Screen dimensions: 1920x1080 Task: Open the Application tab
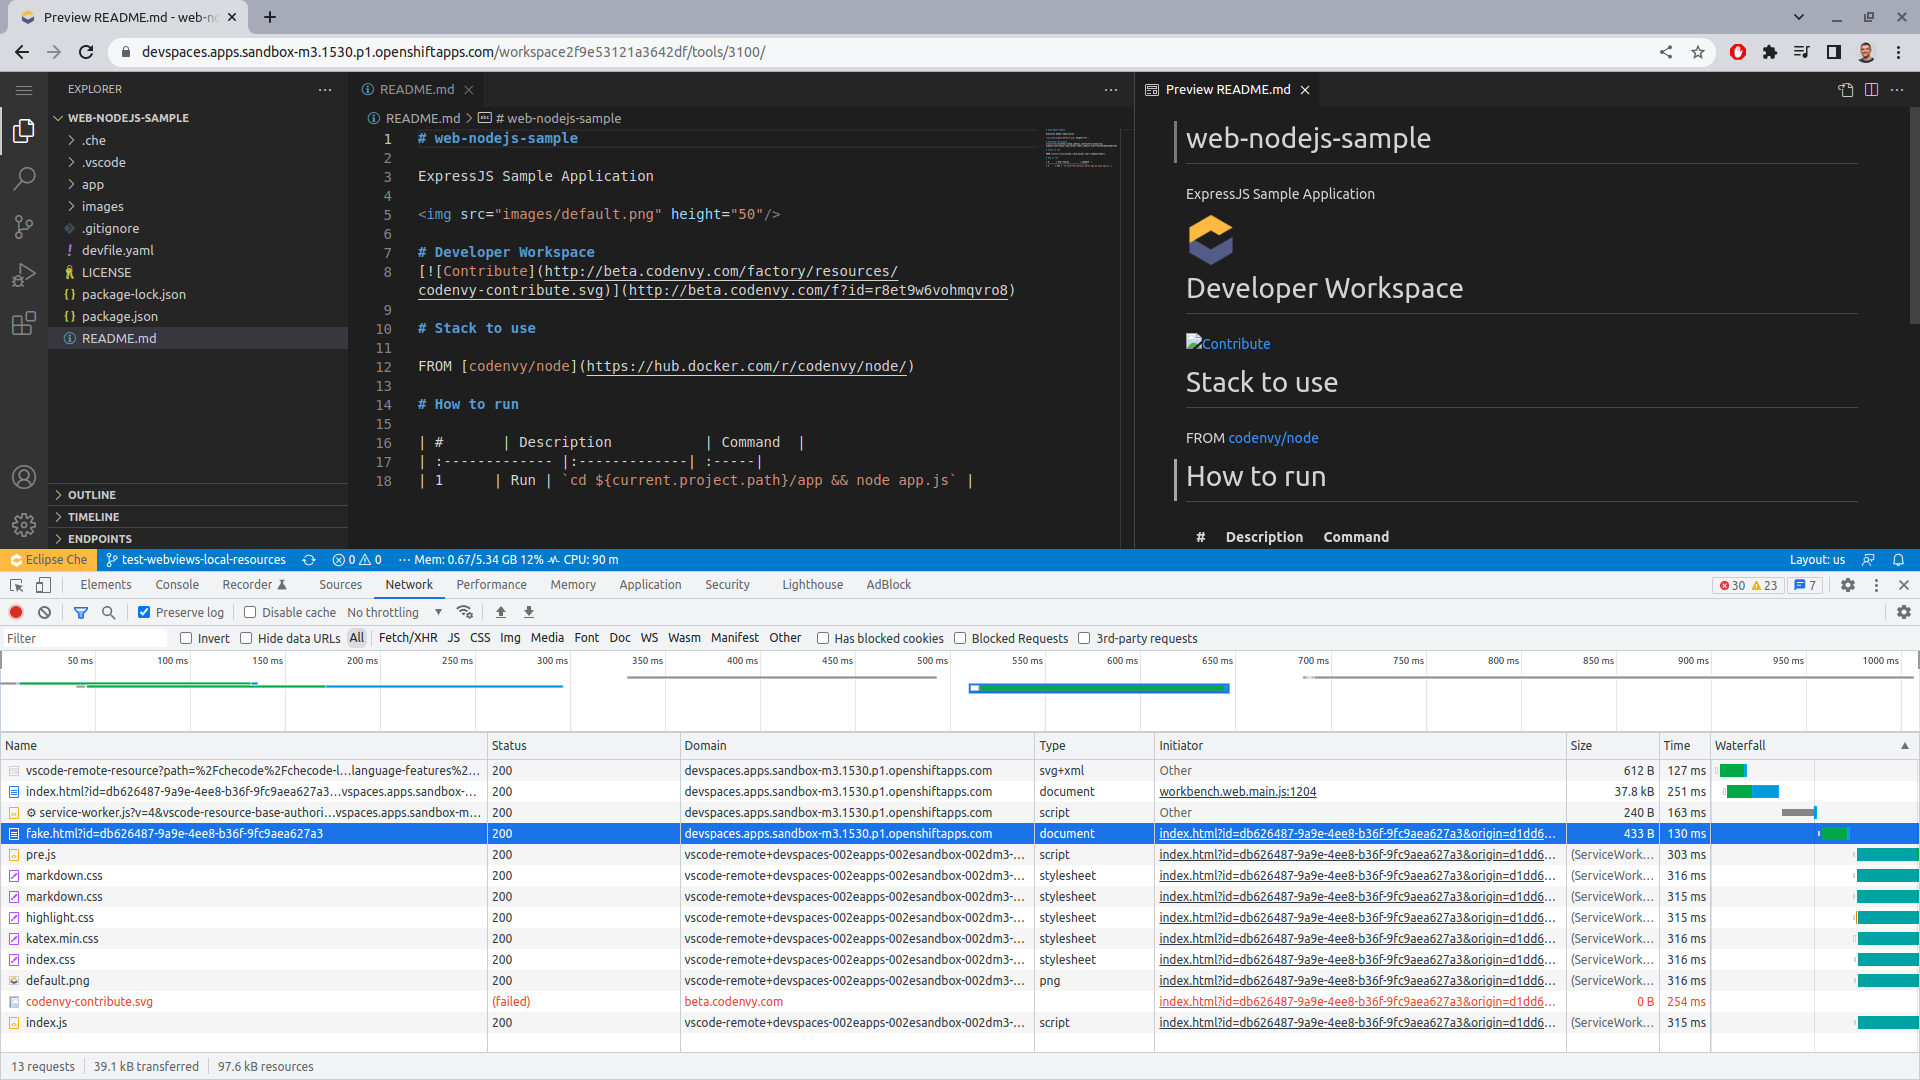point(650,585)
